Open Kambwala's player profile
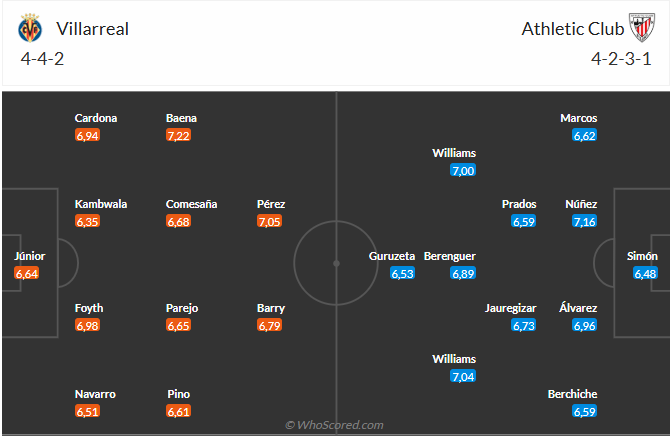Image resolution: width=672 pixels, height=436 pixels. (101, 204)
